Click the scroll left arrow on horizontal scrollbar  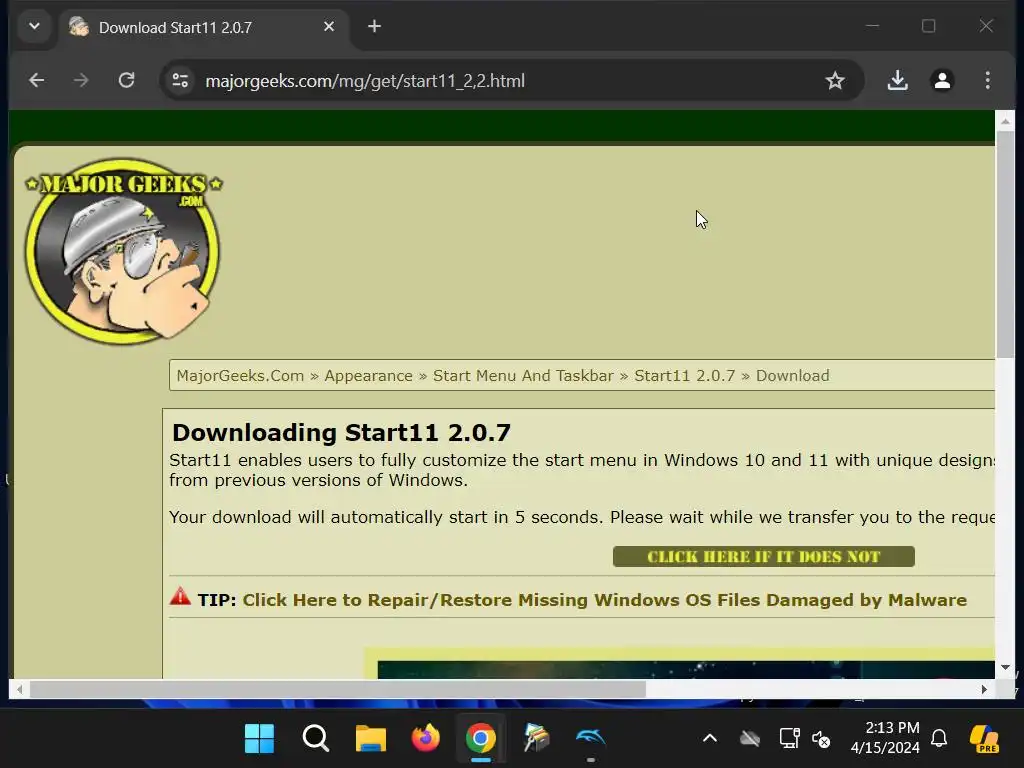click(20, 689)
